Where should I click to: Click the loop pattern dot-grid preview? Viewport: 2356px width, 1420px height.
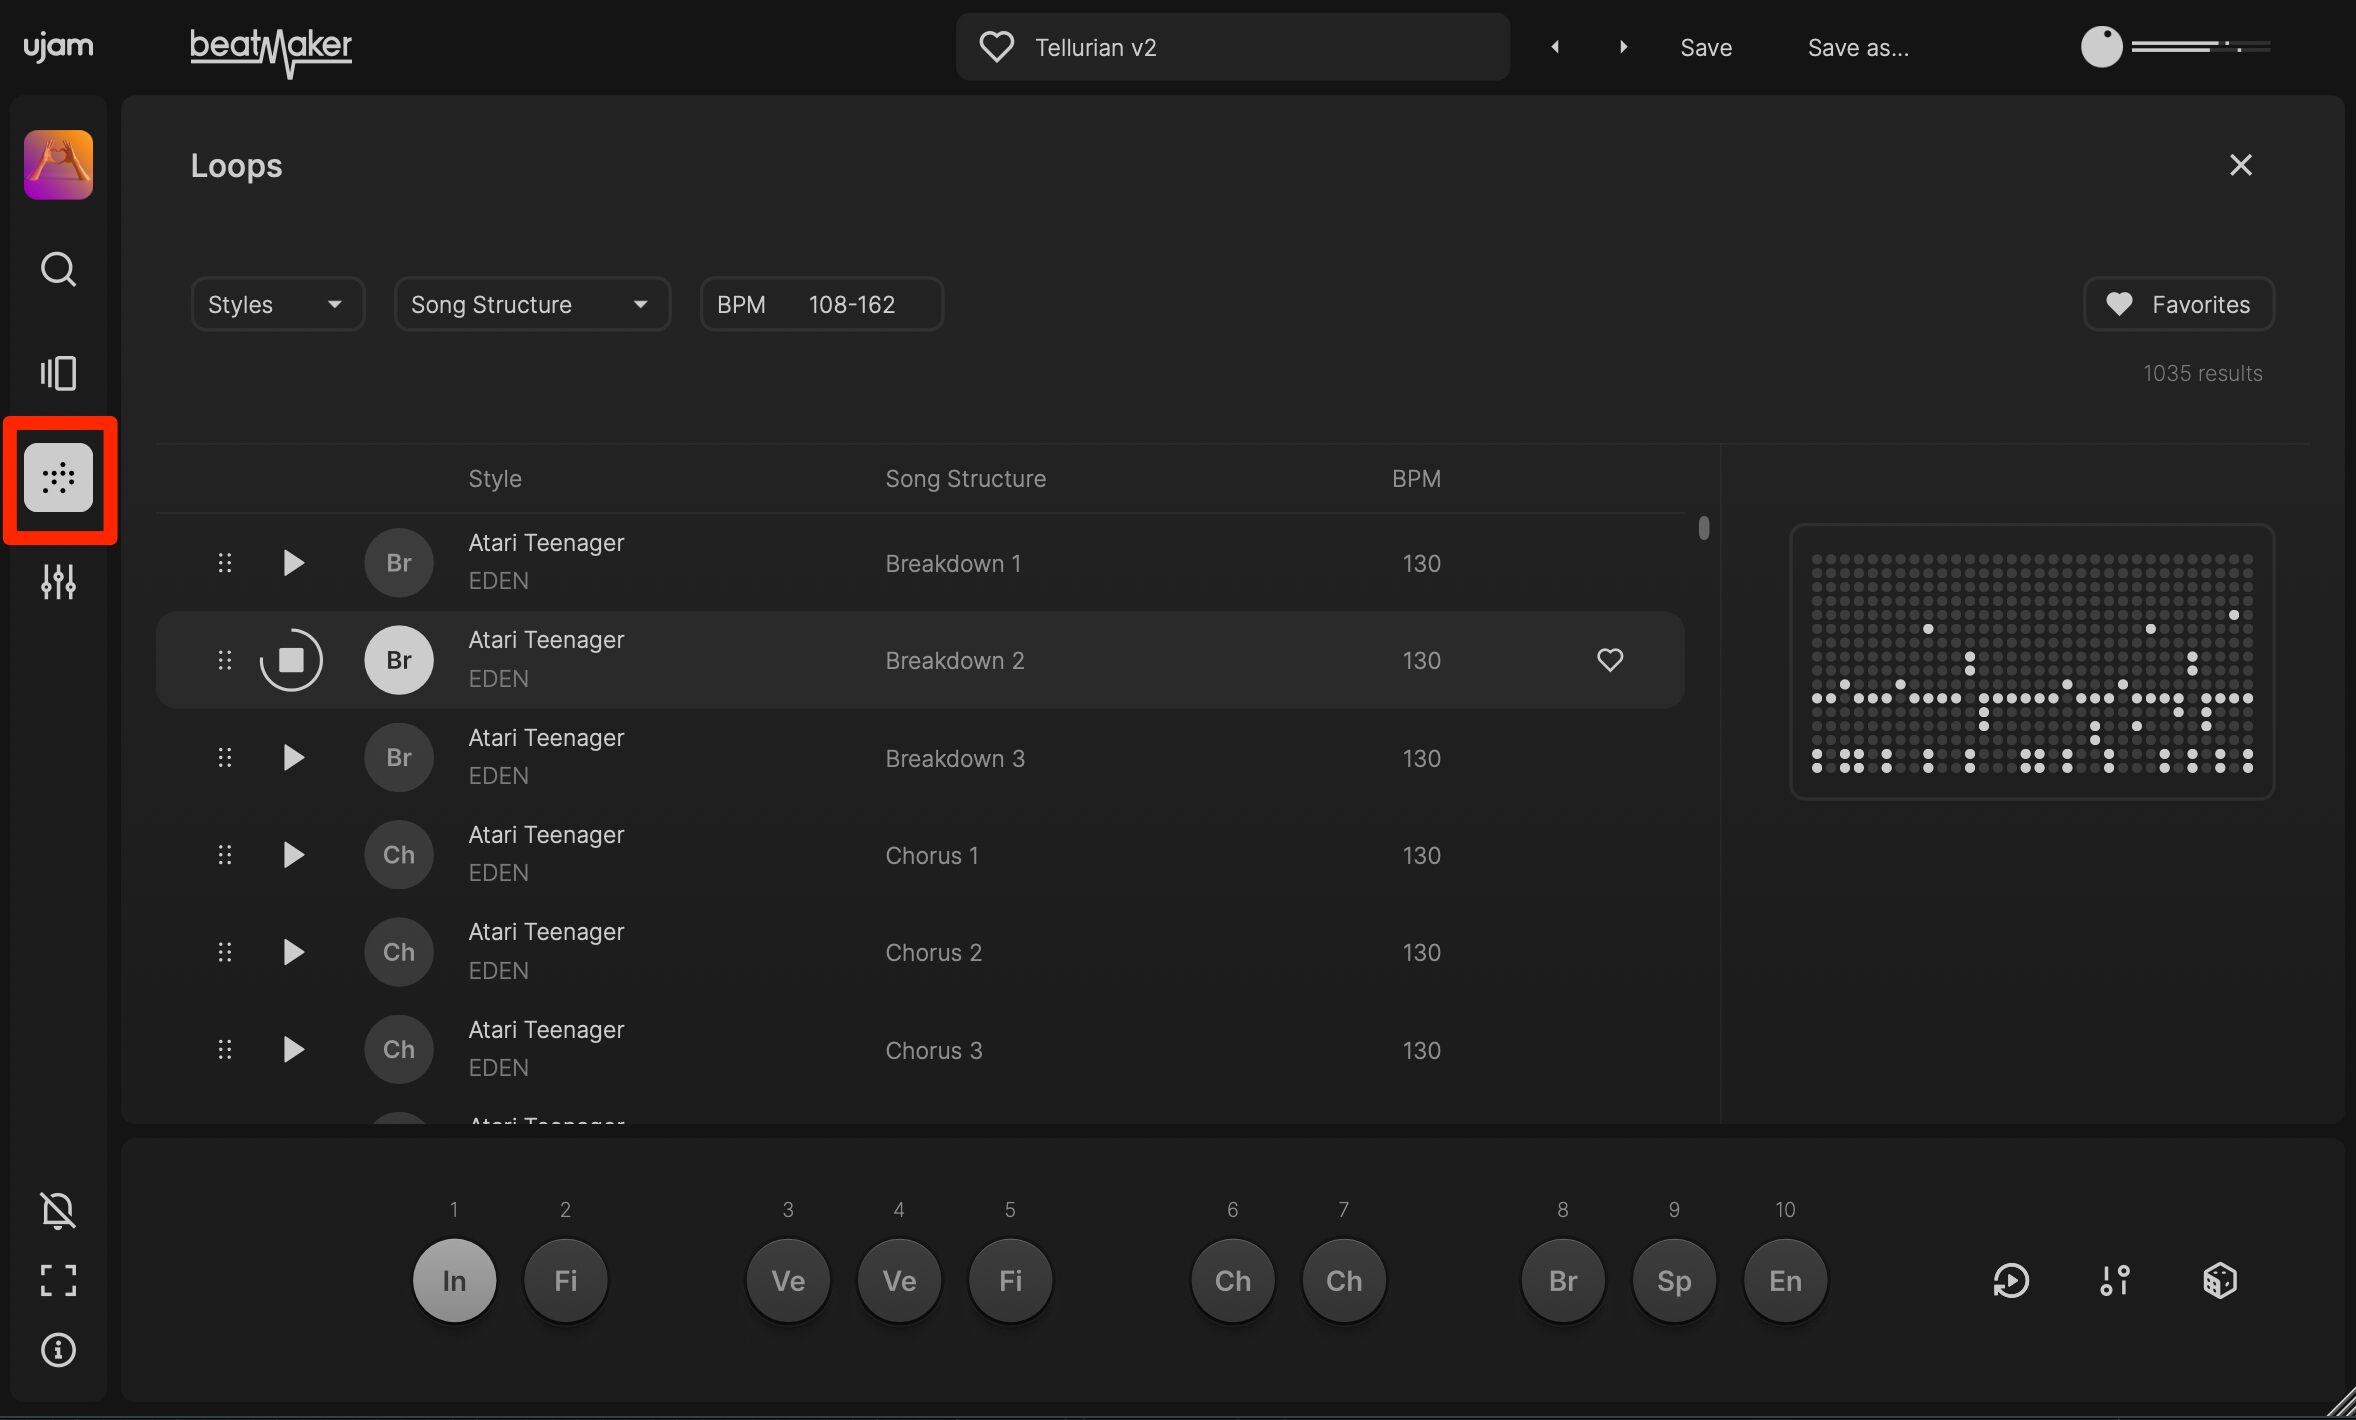pyautogui.click(x=2032, y=662)
